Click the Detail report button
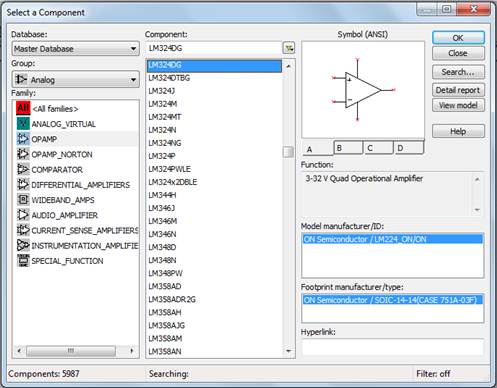Image resolution: width=497 pixels, height=388 pixels. [x=458, y=90]
